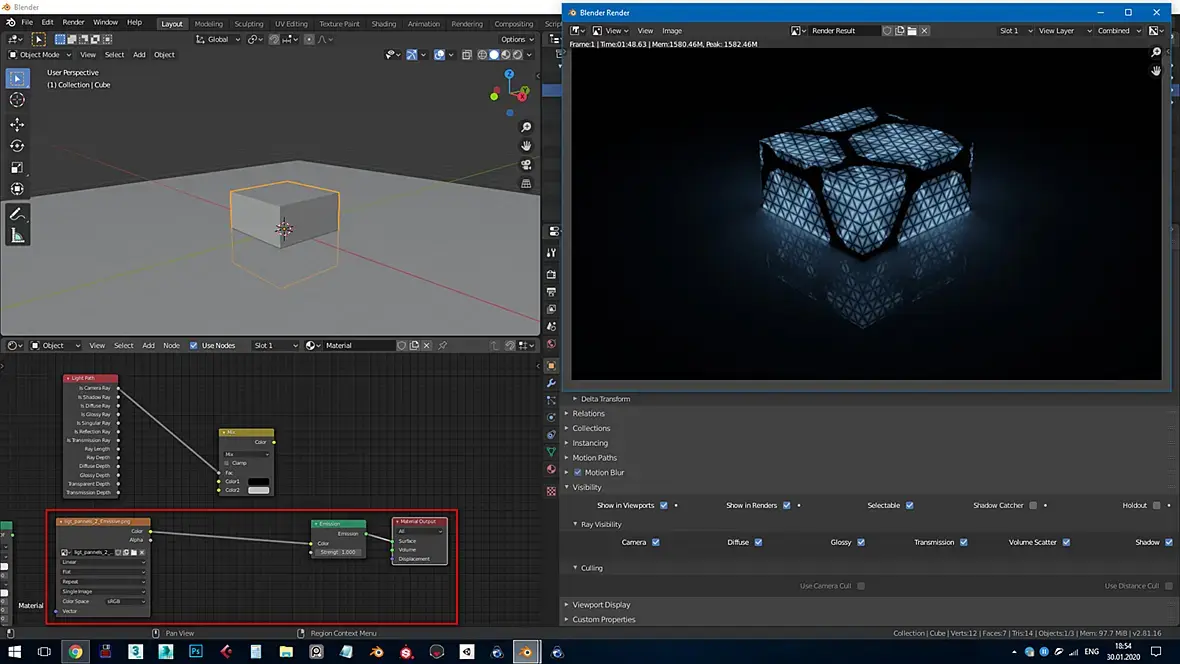Click the 3D Cursor tool
Image resolution: width=1180 pixels, height=664 pixels.
tap(17, 100)
